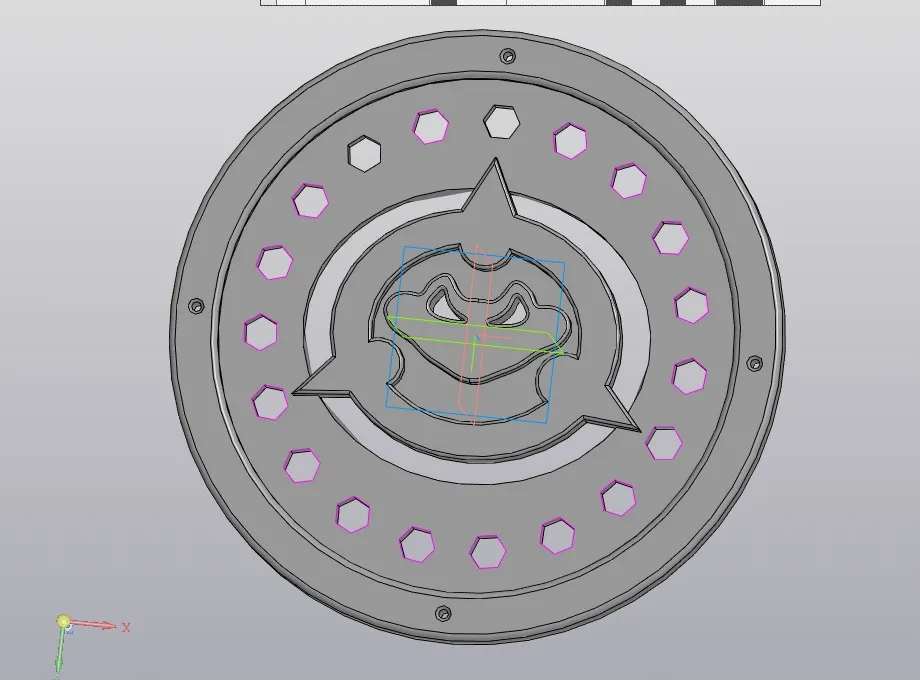Click the red X axis label
This screenshot has height=680, width=920.
pos(126,628)
